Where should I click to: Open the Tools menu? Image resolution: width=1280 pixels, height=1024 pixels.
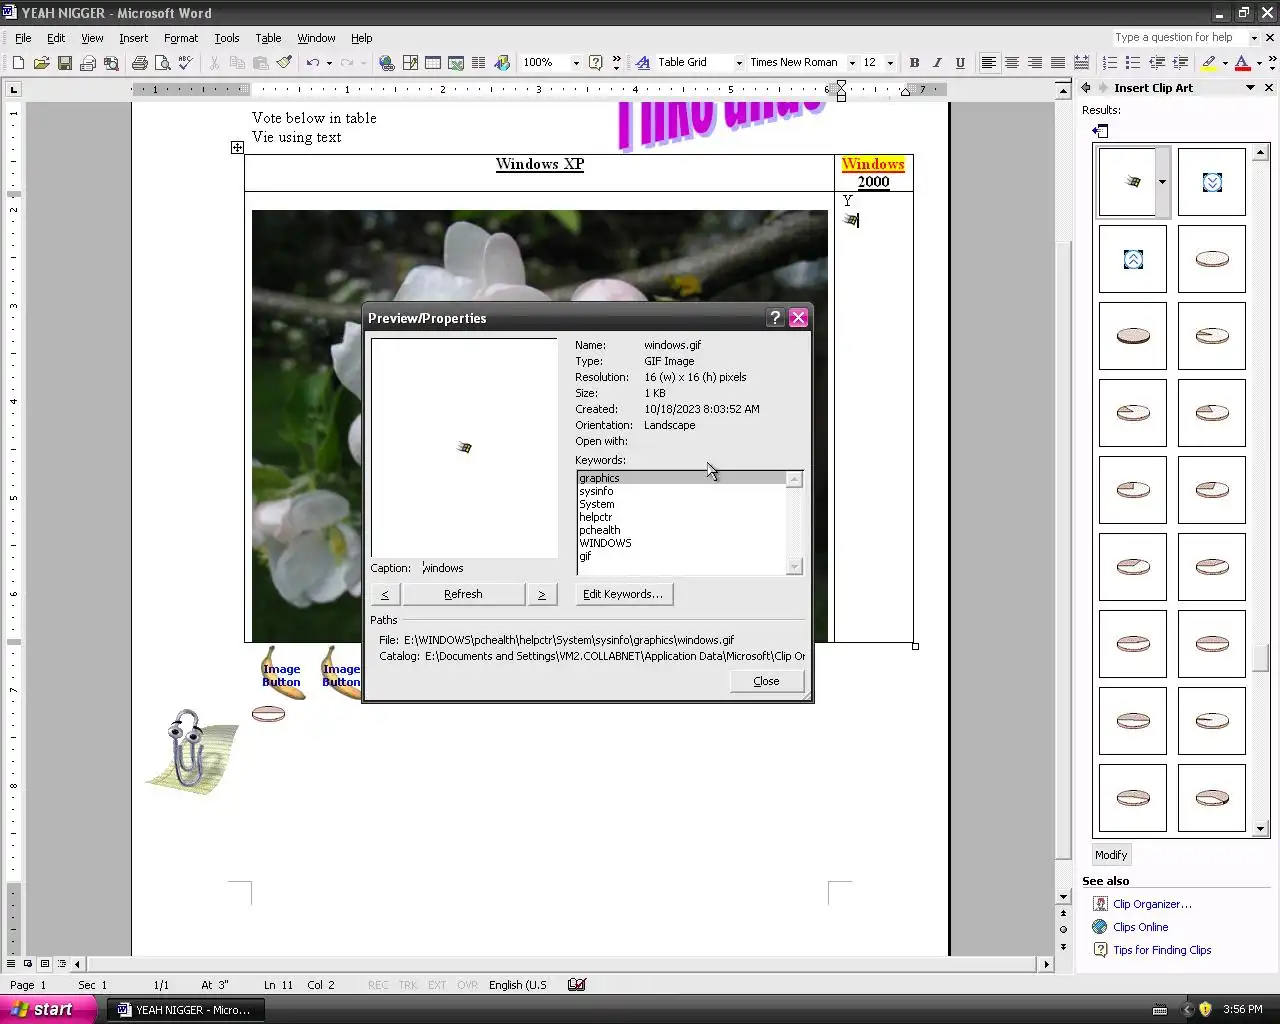pyautogui.click(x=227, y=38)
